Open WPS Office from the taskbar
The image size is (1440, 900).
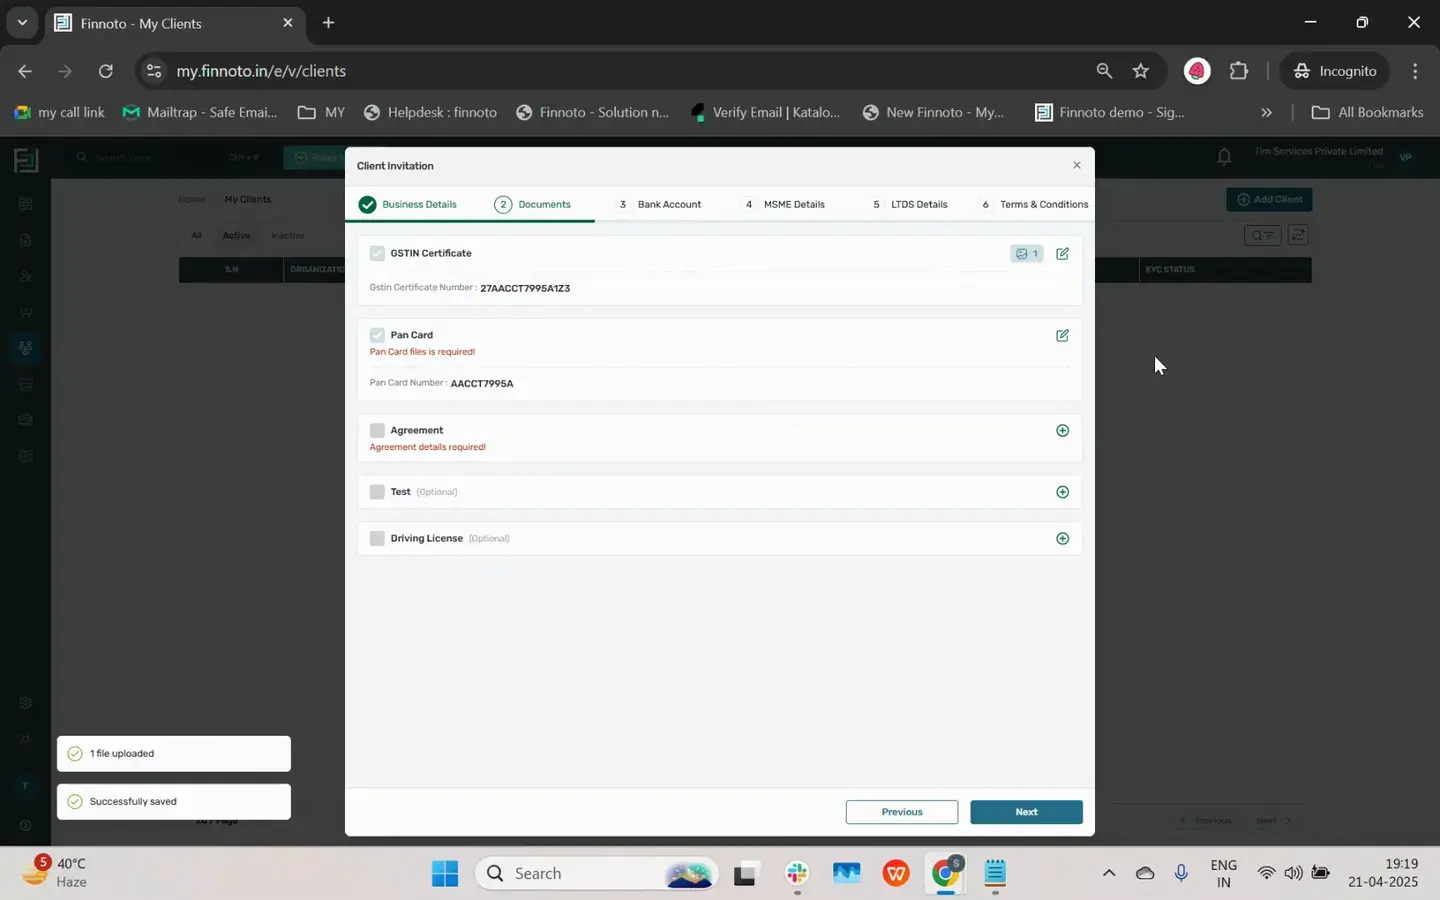coord(896,874)
